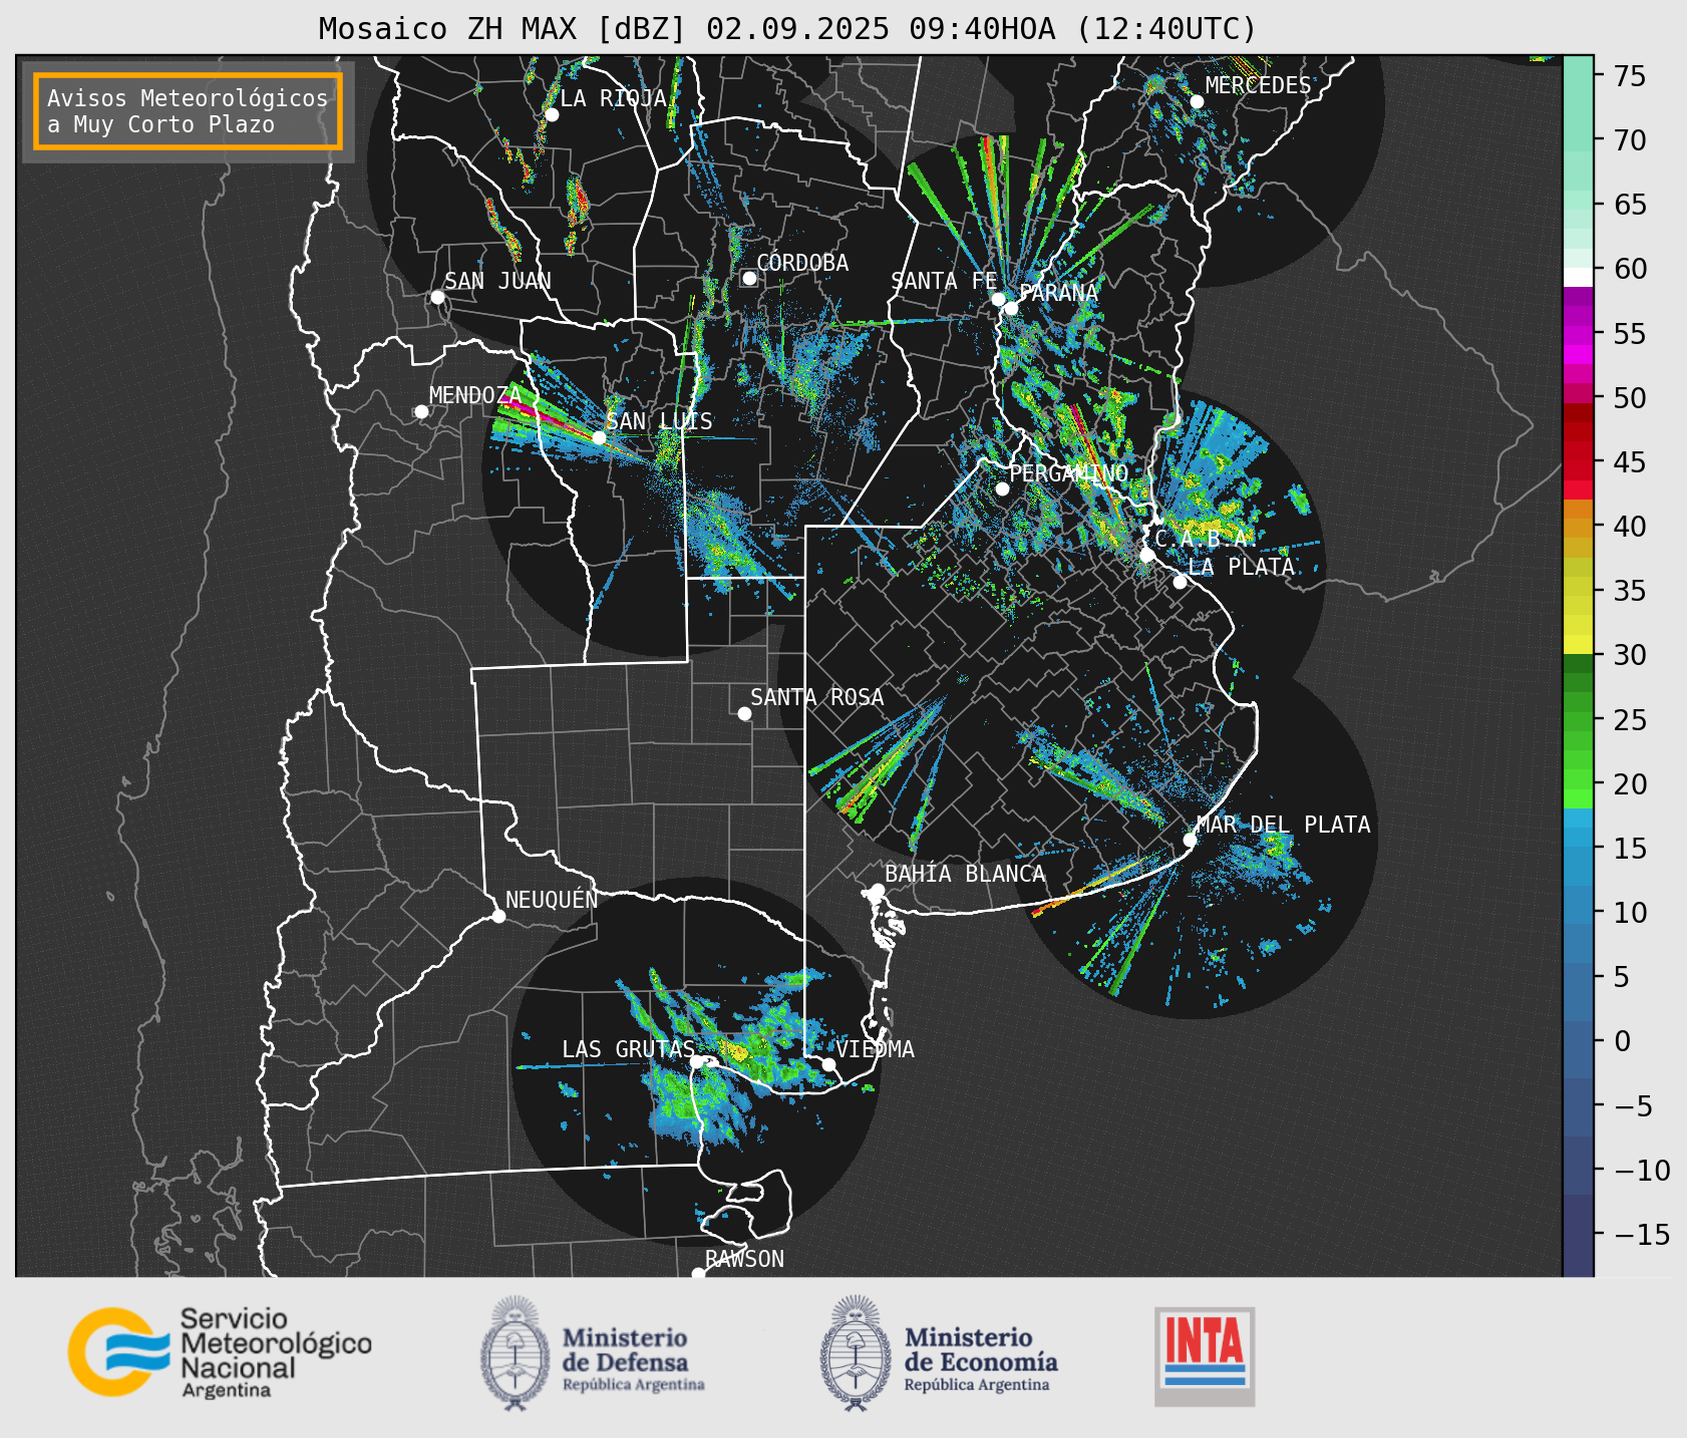Click the scale value 40 label
Viewport: 1687px width, 1438px height.
coord(1629,526)
